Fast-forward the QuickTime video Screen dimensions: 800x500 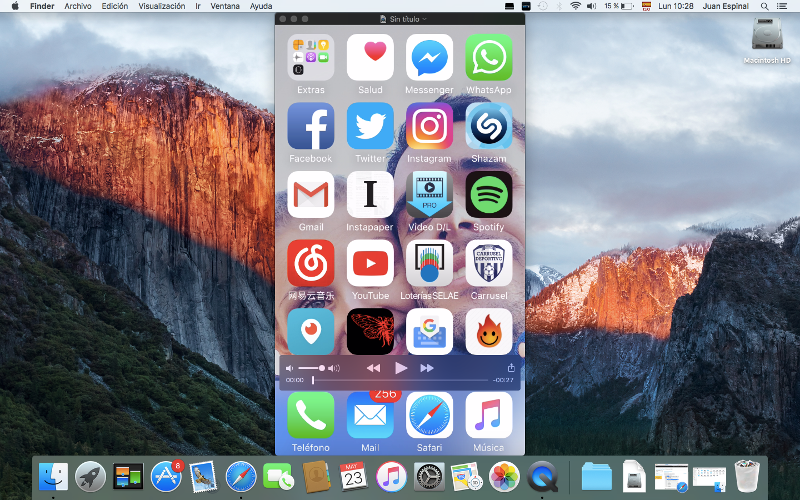[427, 368]
